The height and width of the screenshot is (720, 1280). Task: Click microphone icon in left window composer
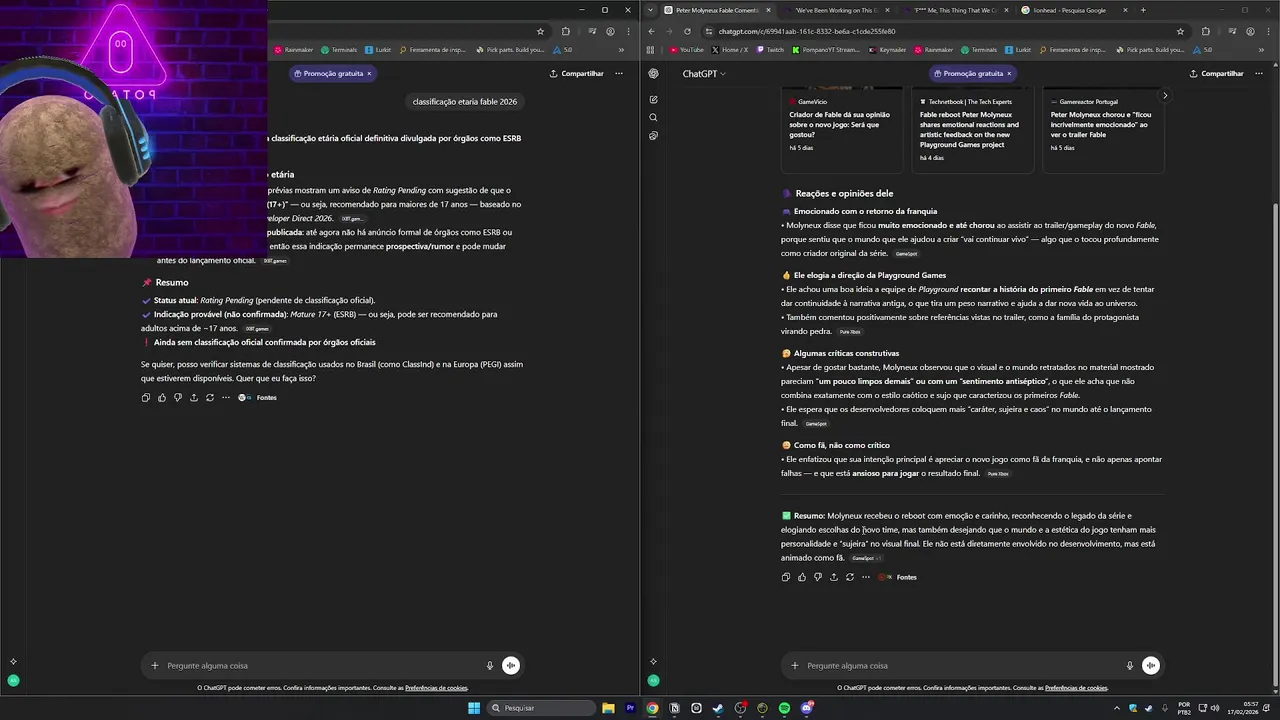pos(490,665)
